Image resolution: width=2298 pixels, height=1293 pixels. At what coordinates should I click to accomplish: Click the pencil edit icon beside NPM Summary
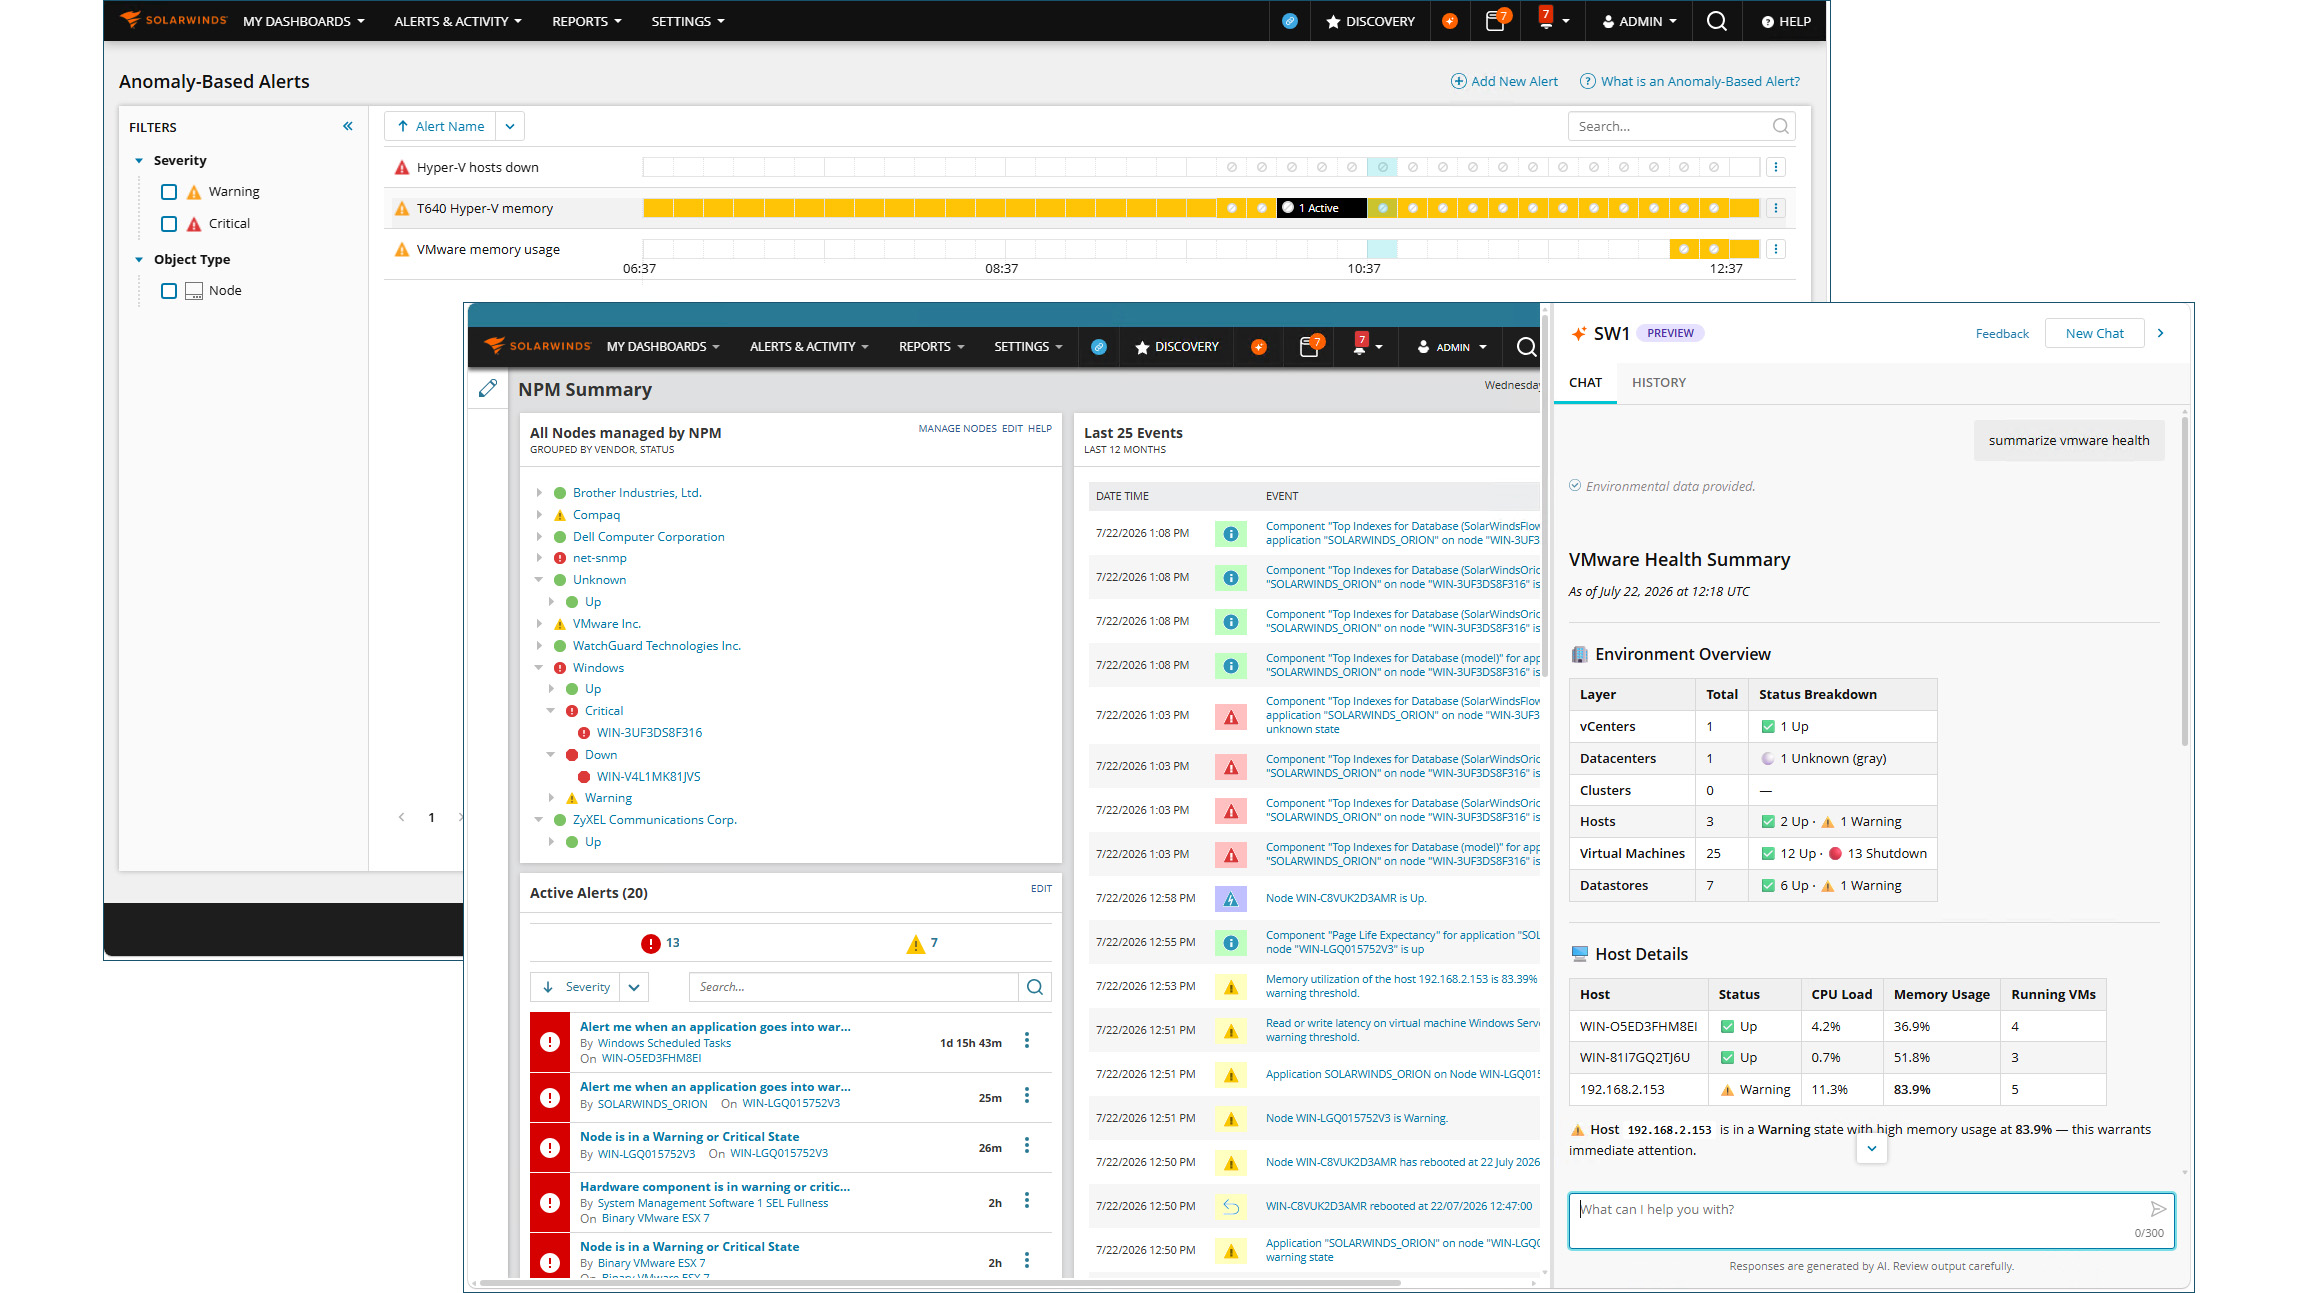pos(487,388)
